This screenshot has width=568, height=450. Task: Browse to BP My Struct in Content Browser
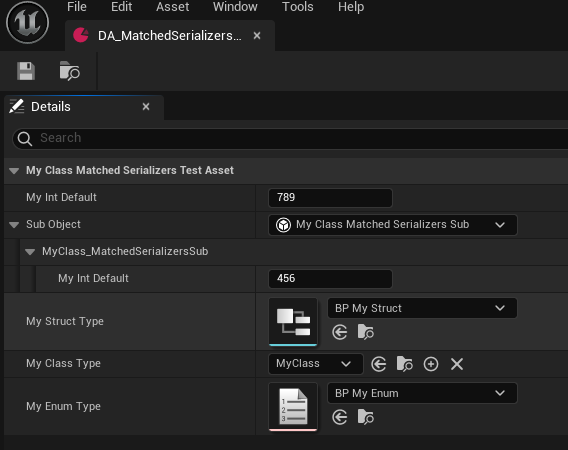pos(366,332)
